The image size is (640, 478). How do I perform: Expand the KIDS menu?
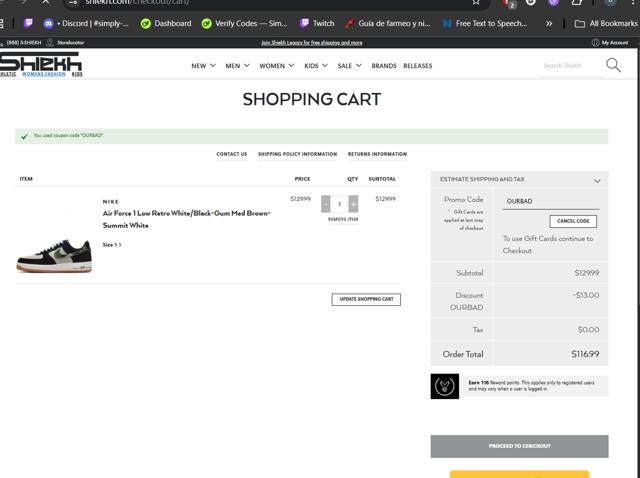point(316,66)
